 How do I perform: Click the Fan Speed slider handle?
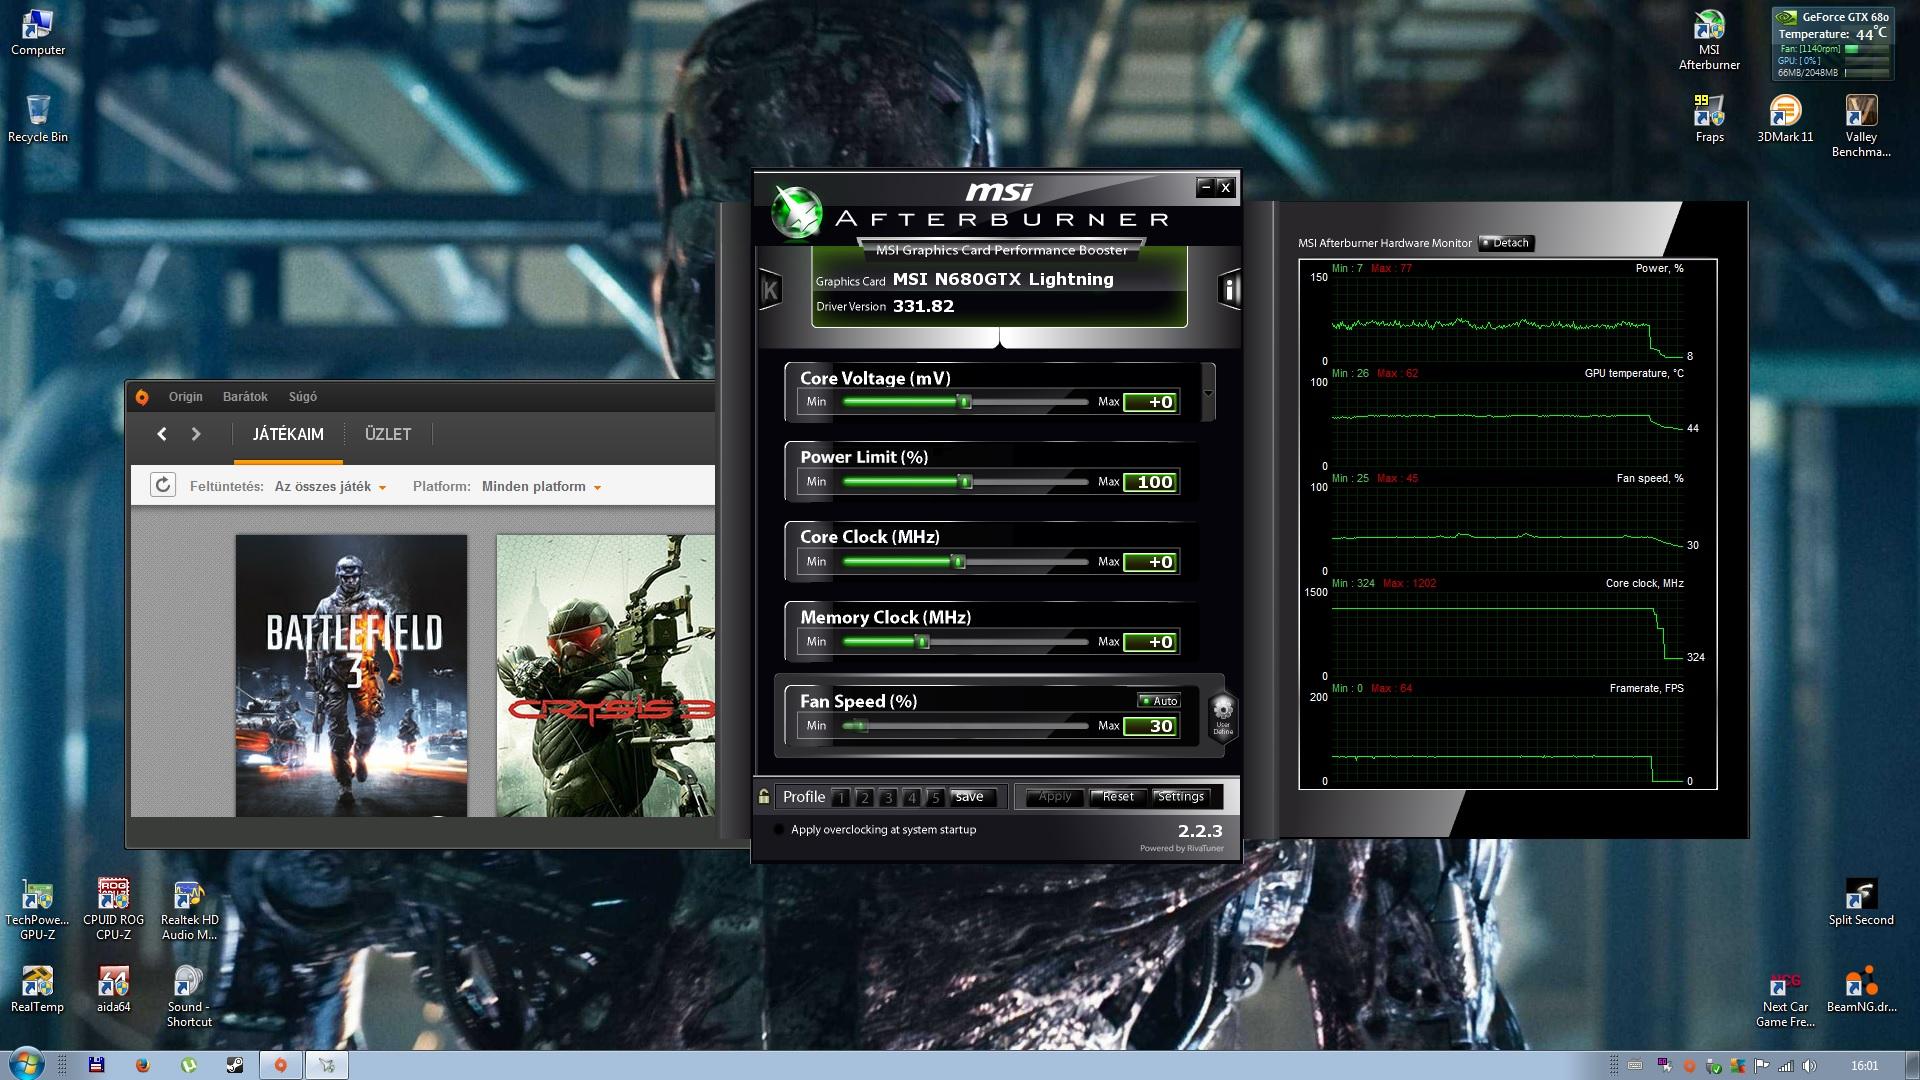[x=862, y=726]
